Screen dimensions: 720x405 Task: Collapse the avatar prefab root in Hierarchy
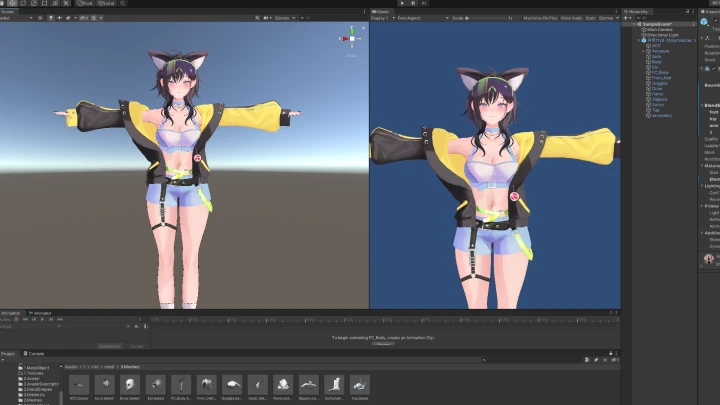(639, 40)
